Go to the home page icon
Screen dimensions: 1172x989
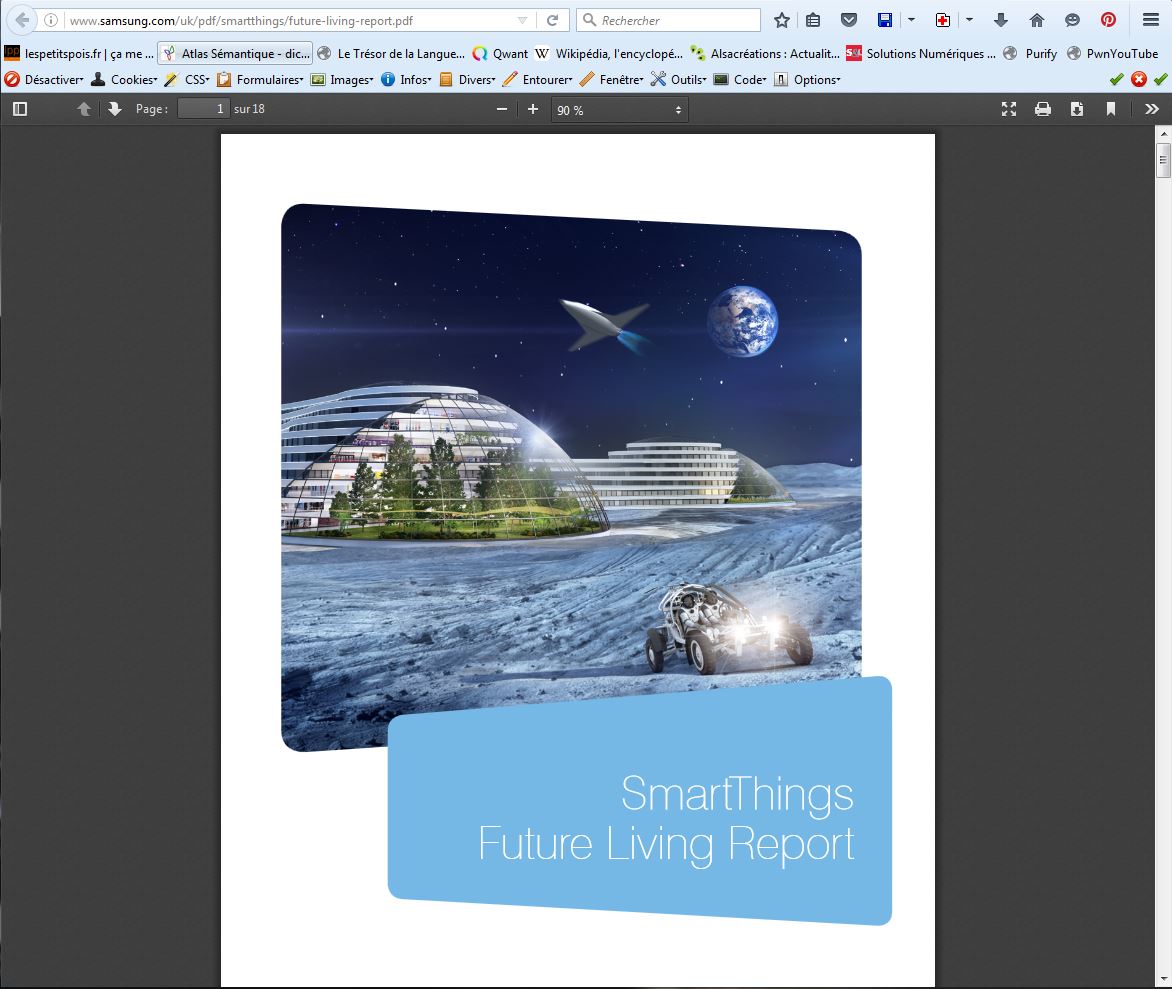click(x=1037, y=20)
